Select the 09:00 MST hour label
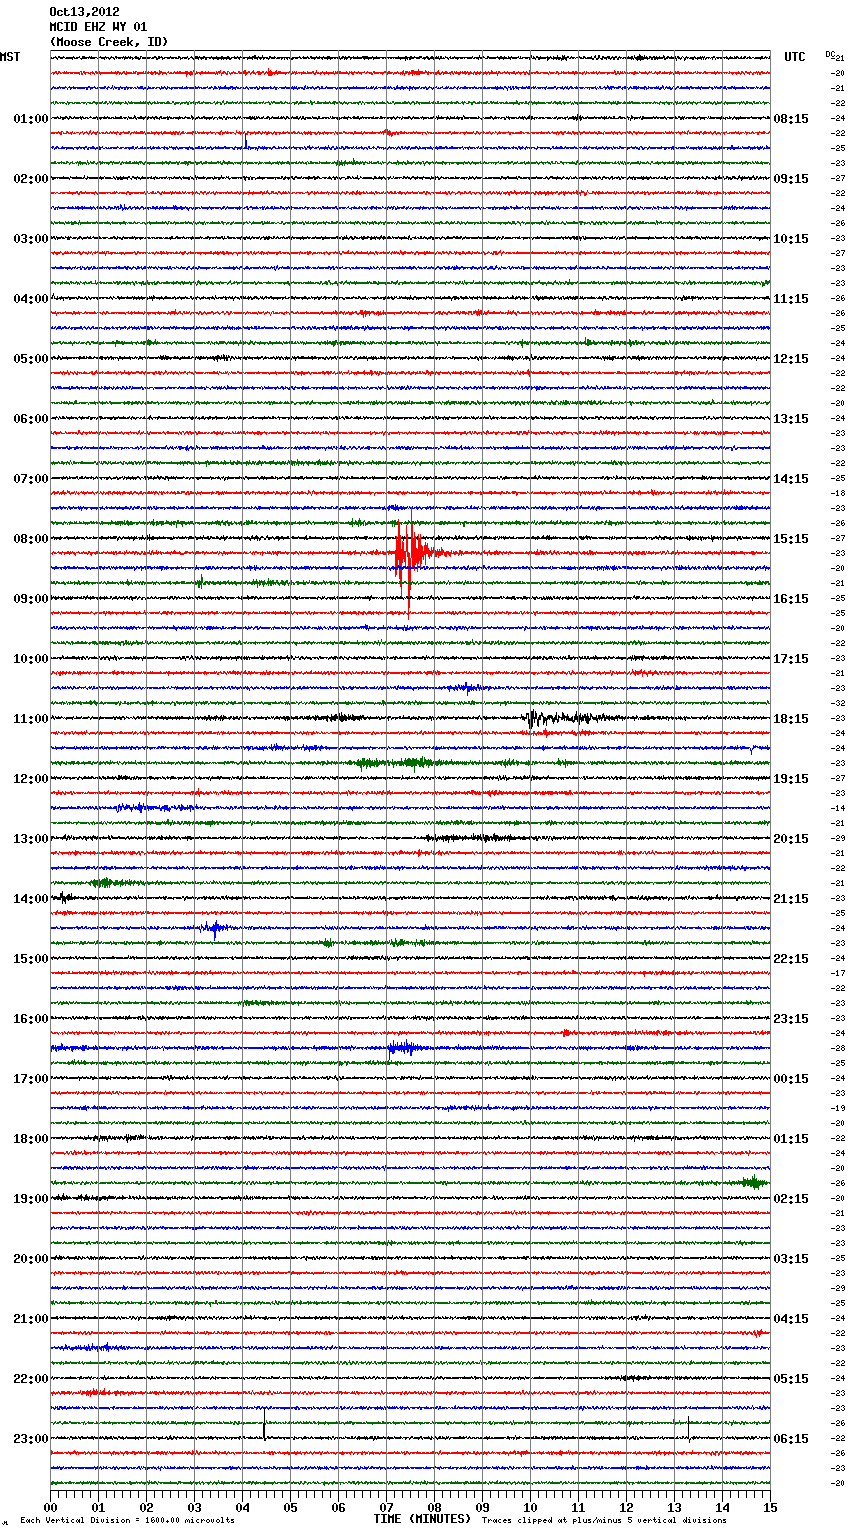 click(x=30, y=599)
